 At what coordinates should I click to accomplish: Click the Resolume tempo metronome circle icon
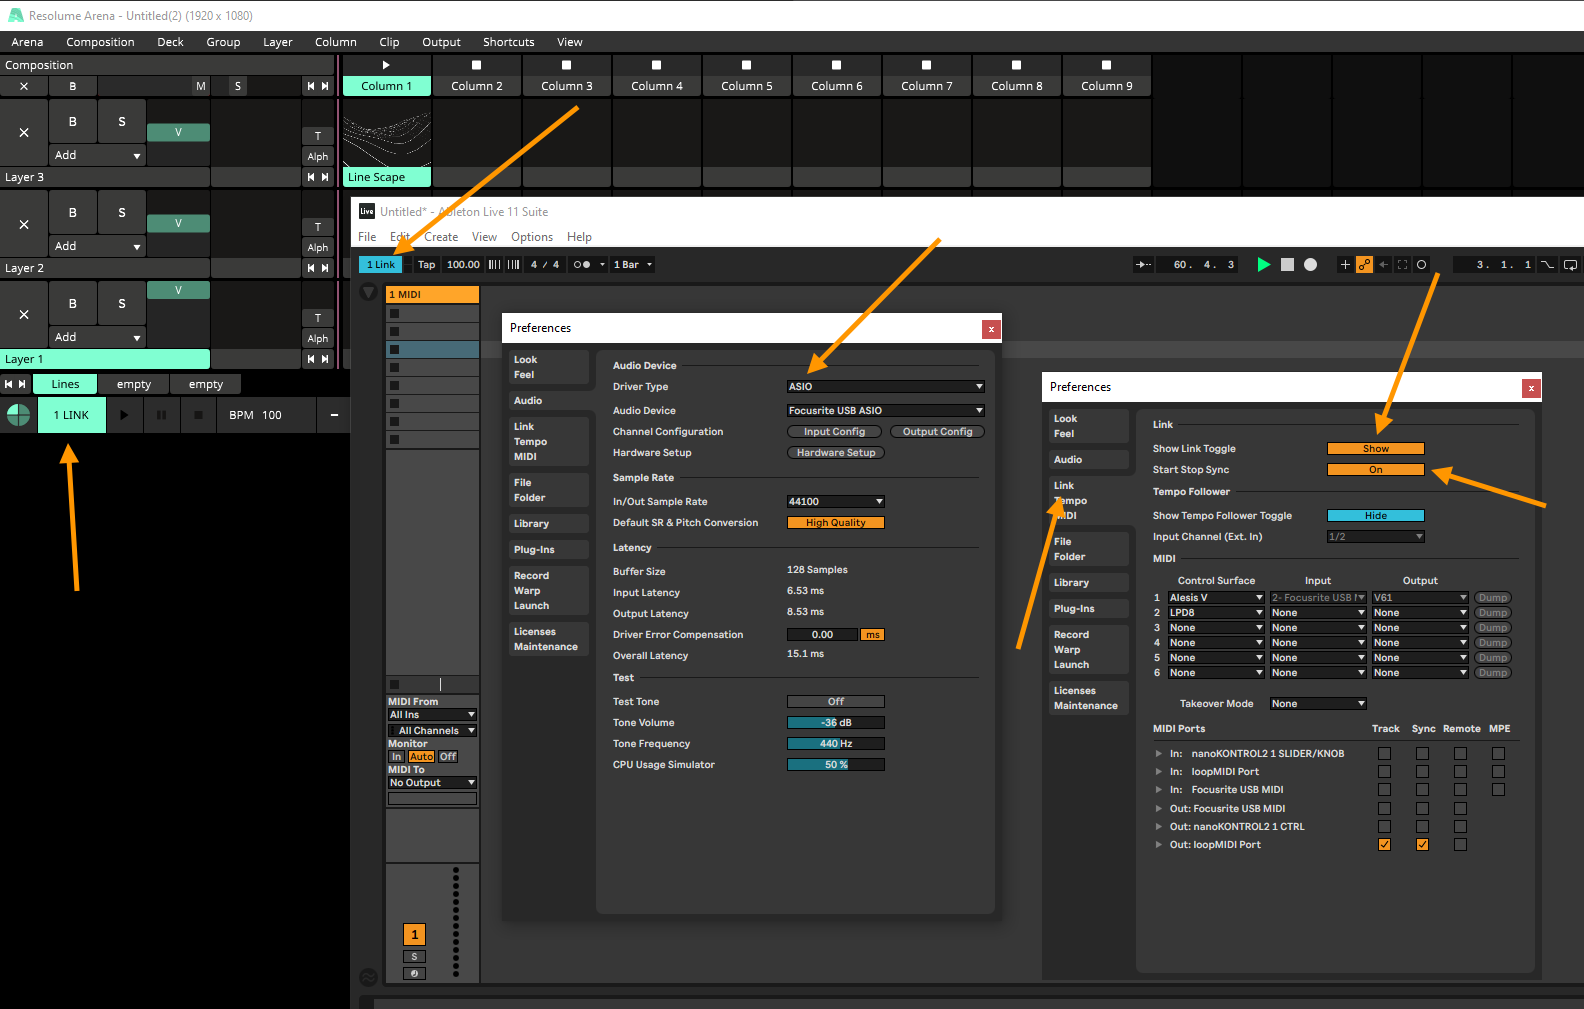point(18,415)
